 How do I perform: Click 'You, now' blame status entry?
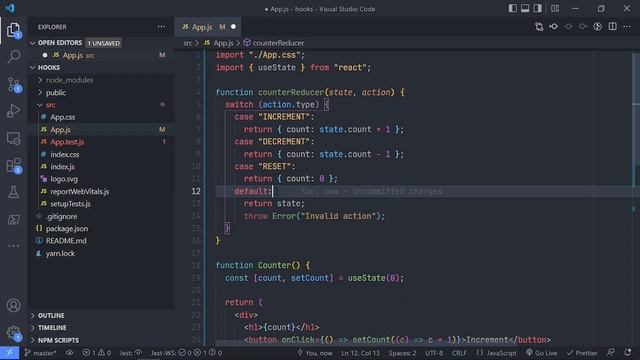pyautogui.click(x=315, y=353)
